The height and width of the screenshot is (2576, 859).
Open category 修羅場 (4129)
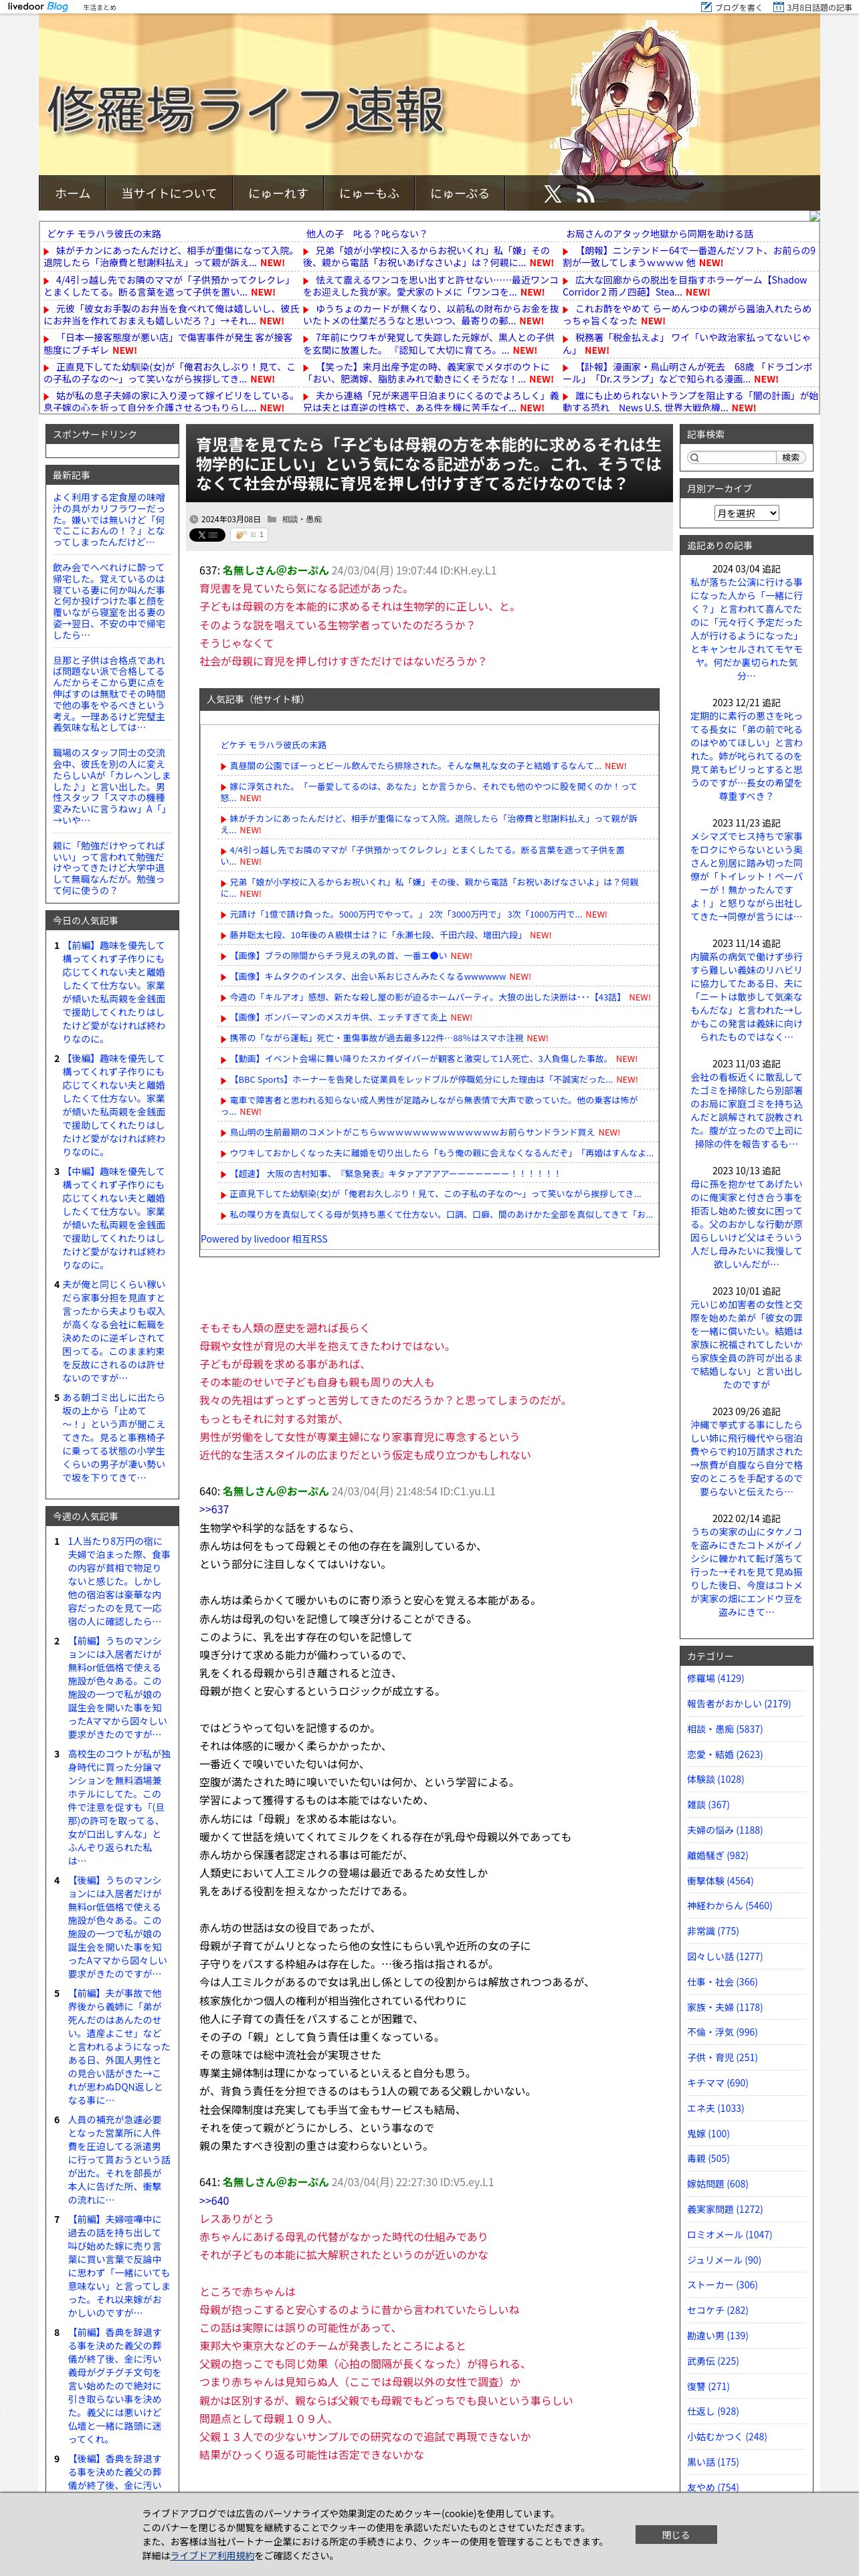(715, 1678)
